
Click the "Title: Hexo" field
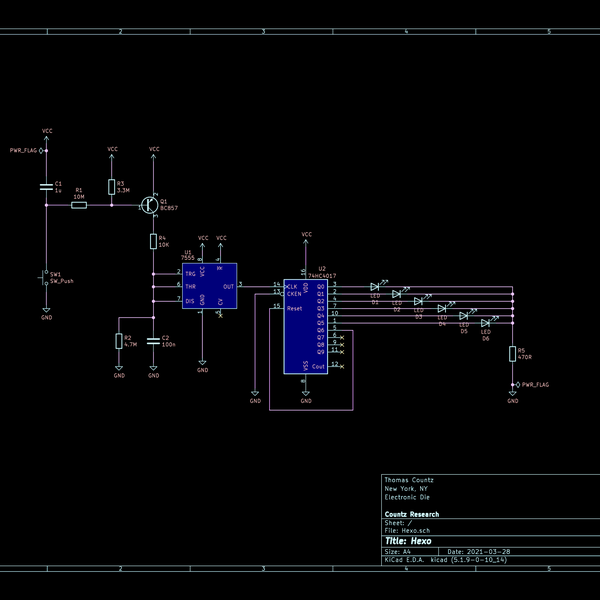[x=408, y=541]
